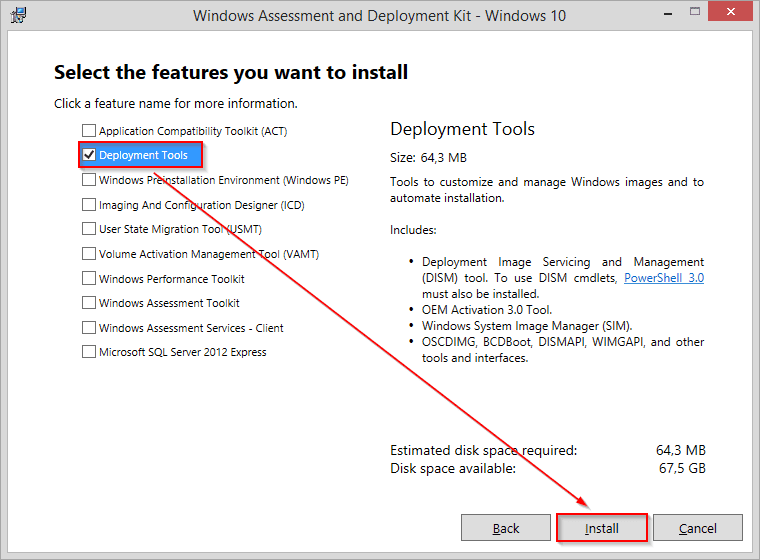The height and width of the screenshot is (560, 760).
Task: Click the Size: 64,3 MB text
Action: 428,158
